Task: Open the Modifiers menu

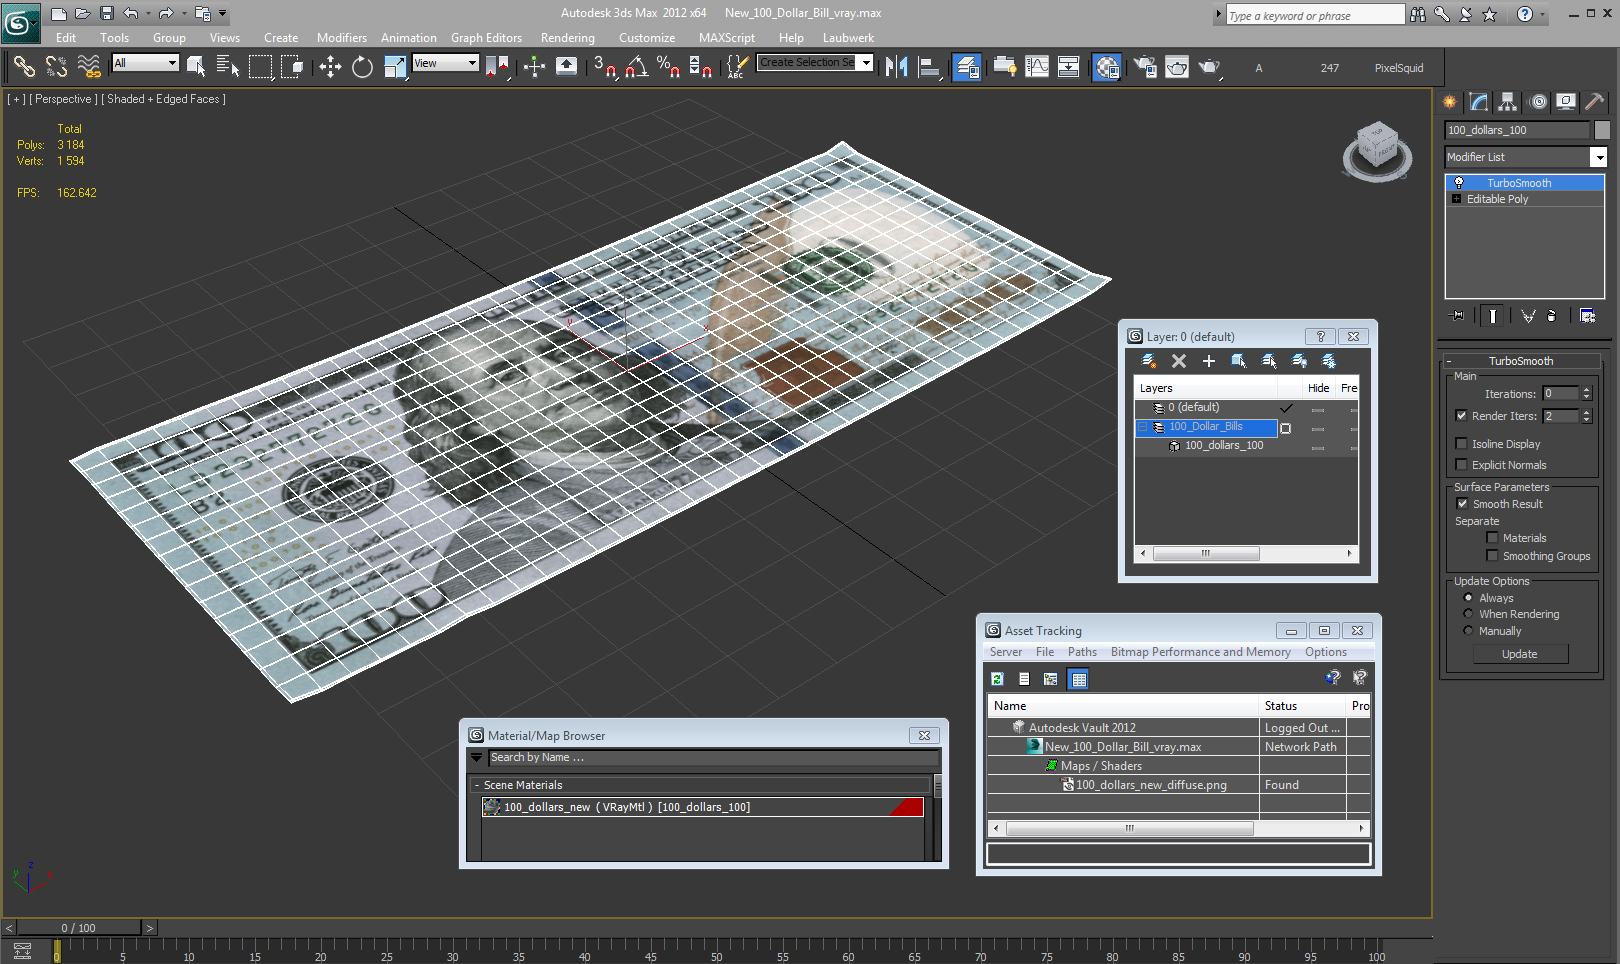Action: point(342,38)
